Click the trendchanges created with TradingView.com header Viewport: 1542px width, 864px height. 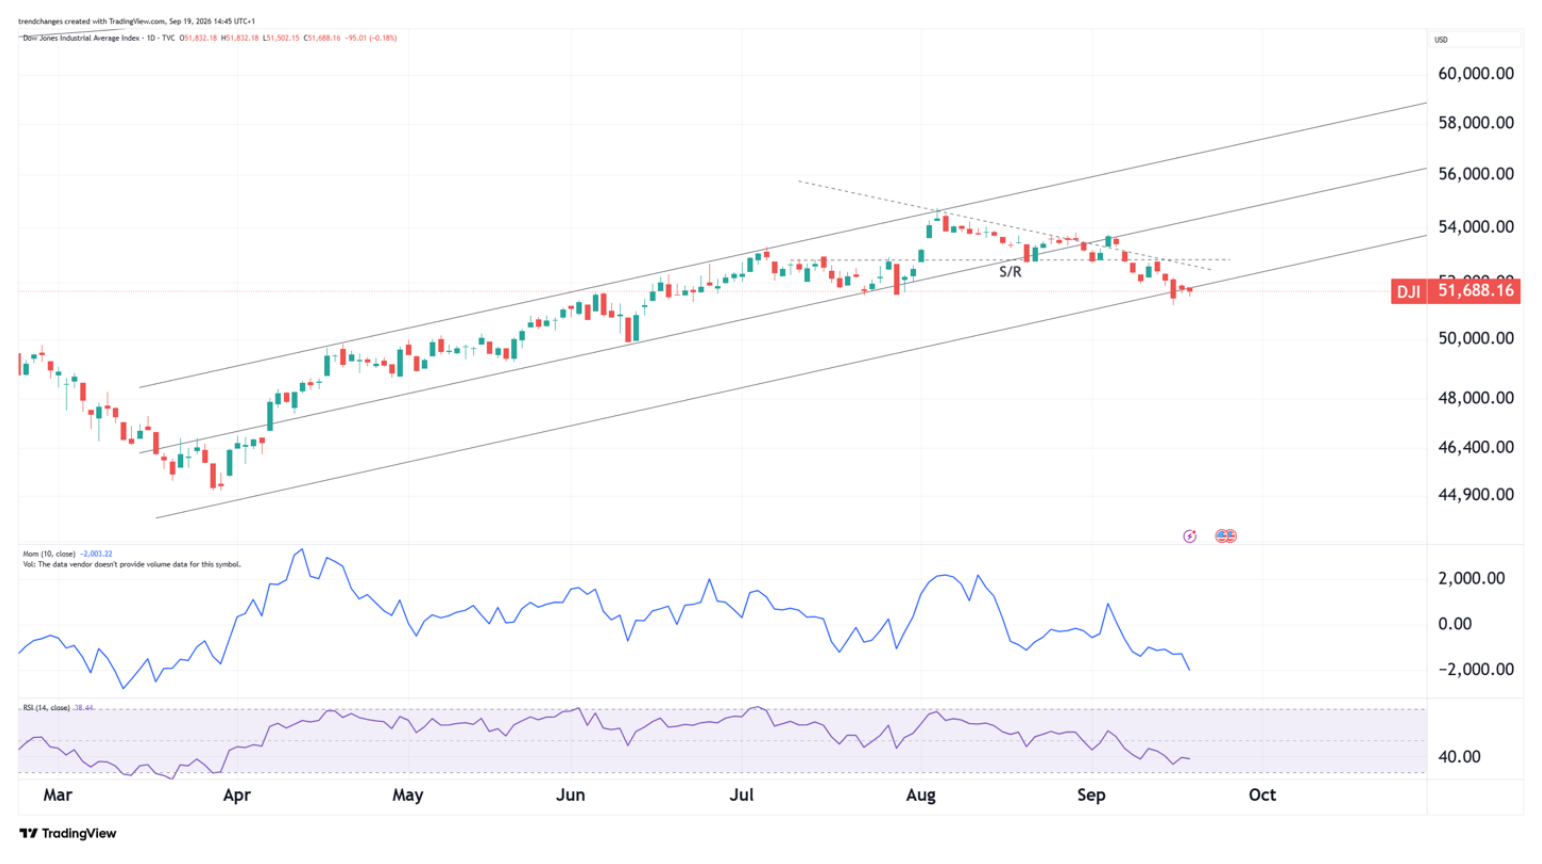point(136,21)
